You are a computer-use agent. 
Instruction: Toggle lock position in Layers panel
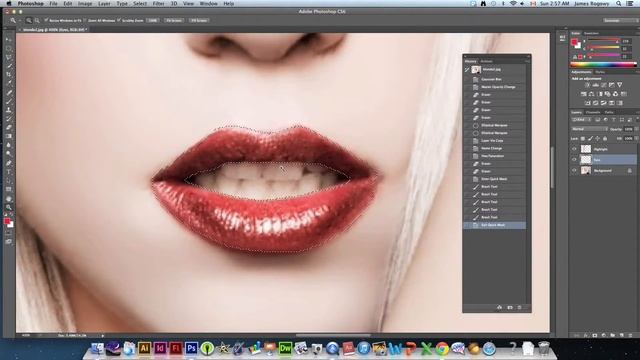click(598, 138)
